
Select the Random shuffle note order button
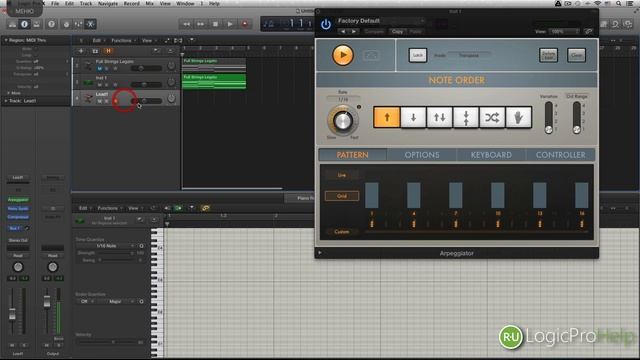(492, 118)
